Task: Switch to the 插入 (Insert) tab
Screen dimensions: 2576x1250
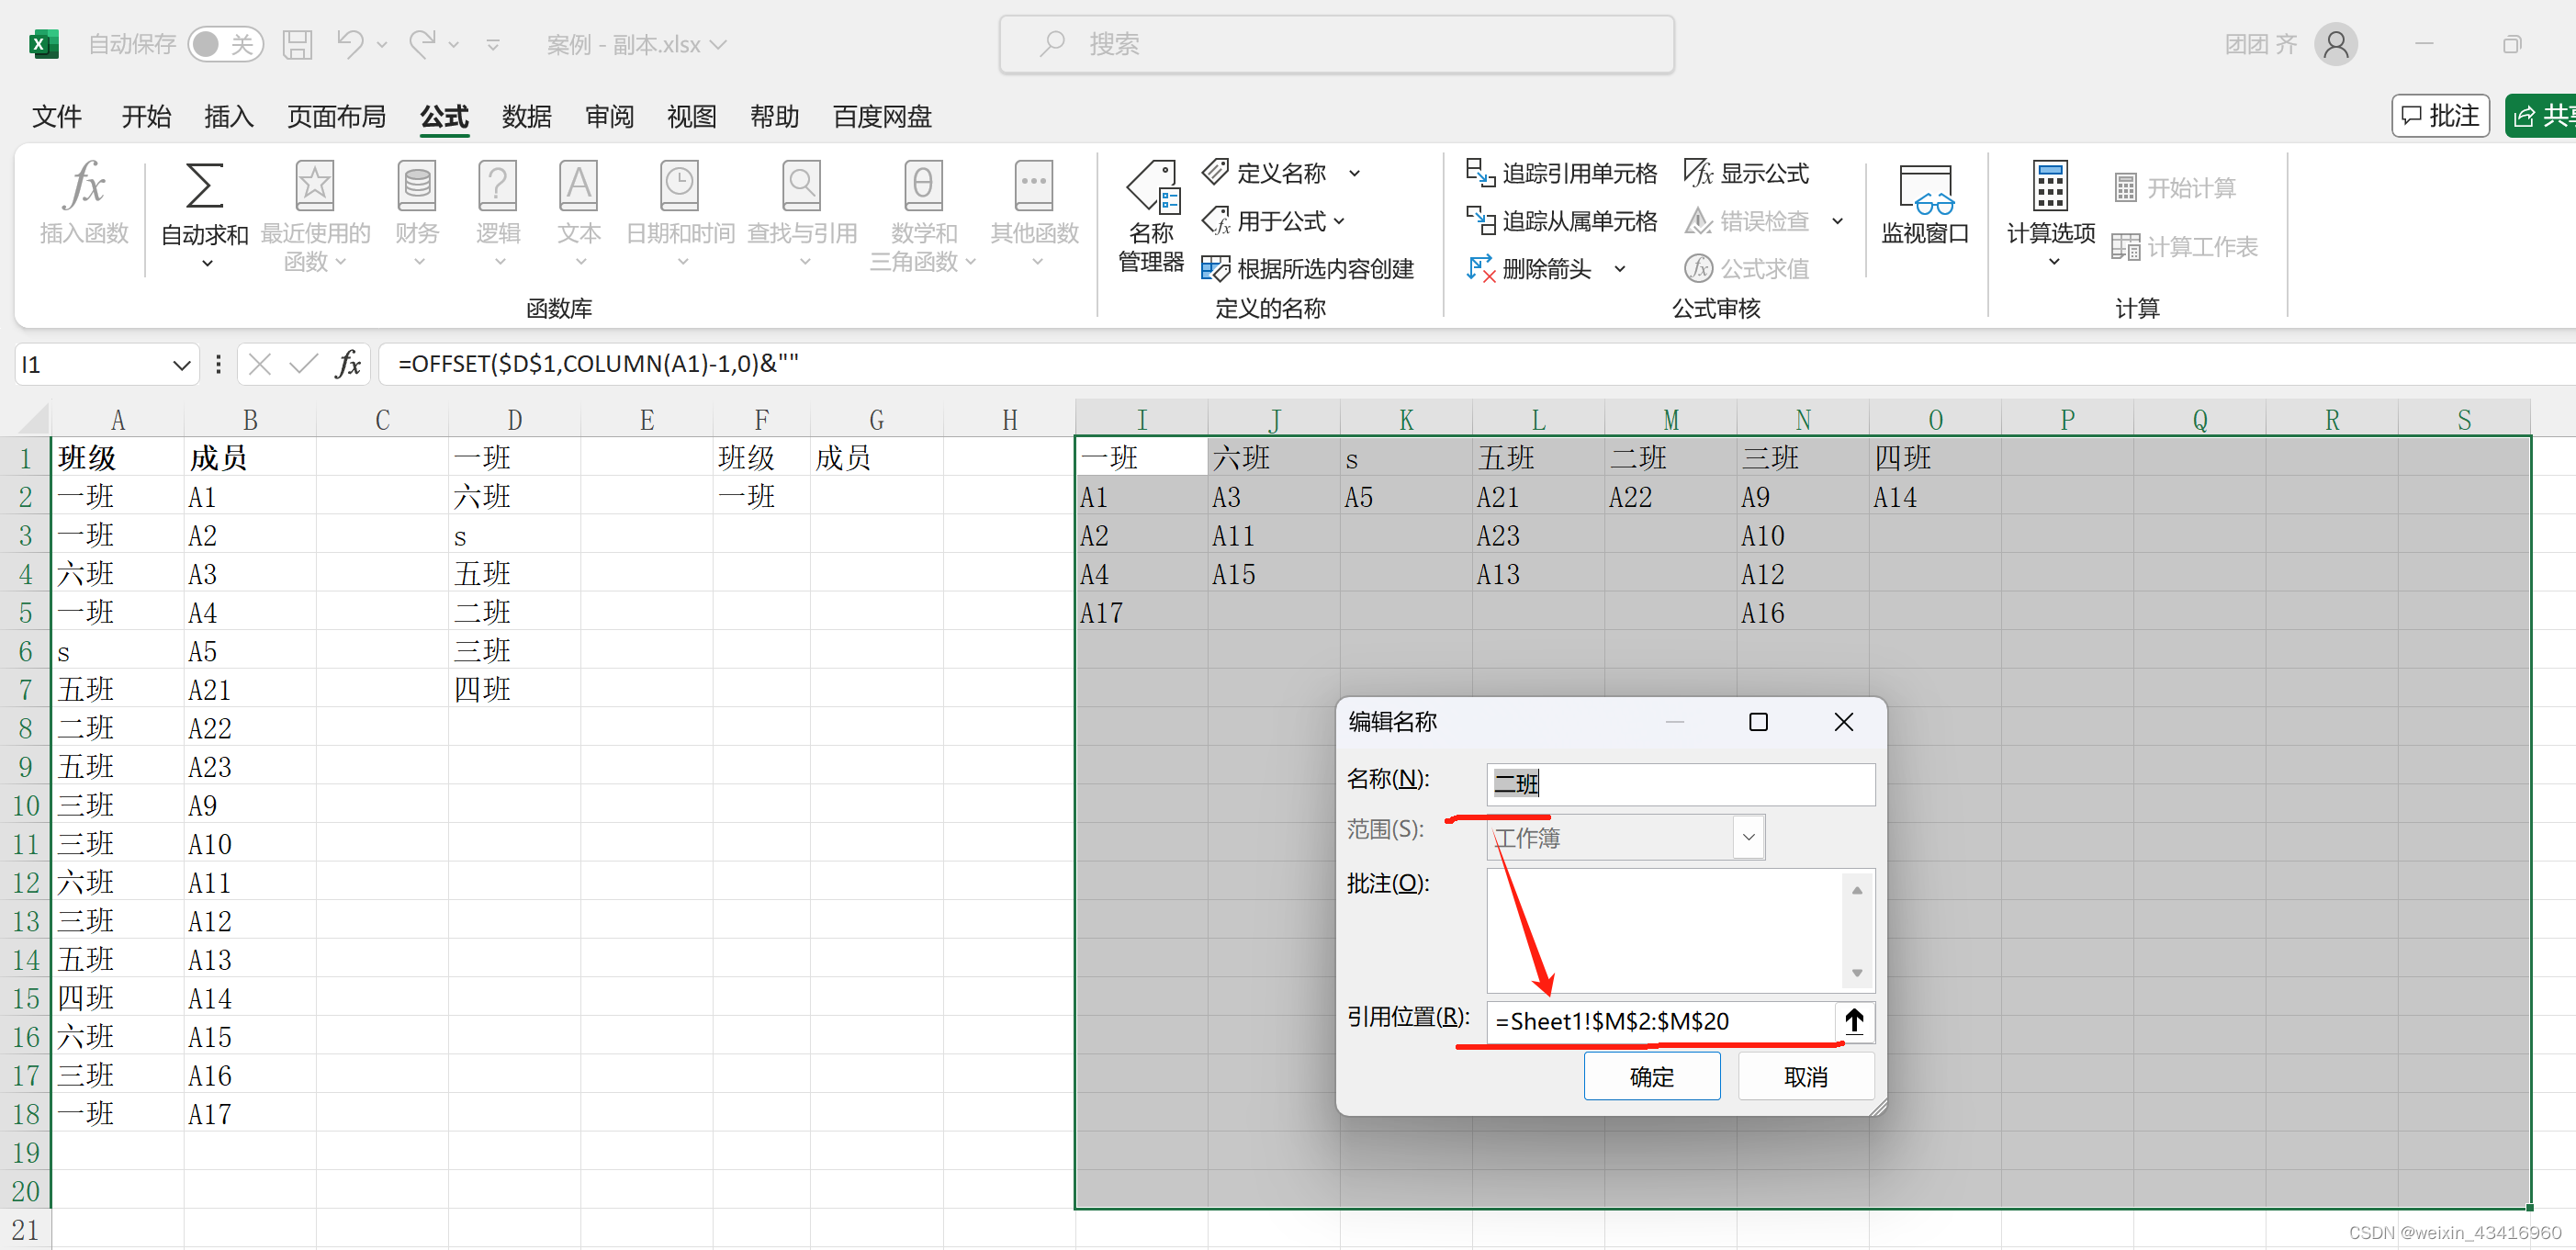Action: 229,117
